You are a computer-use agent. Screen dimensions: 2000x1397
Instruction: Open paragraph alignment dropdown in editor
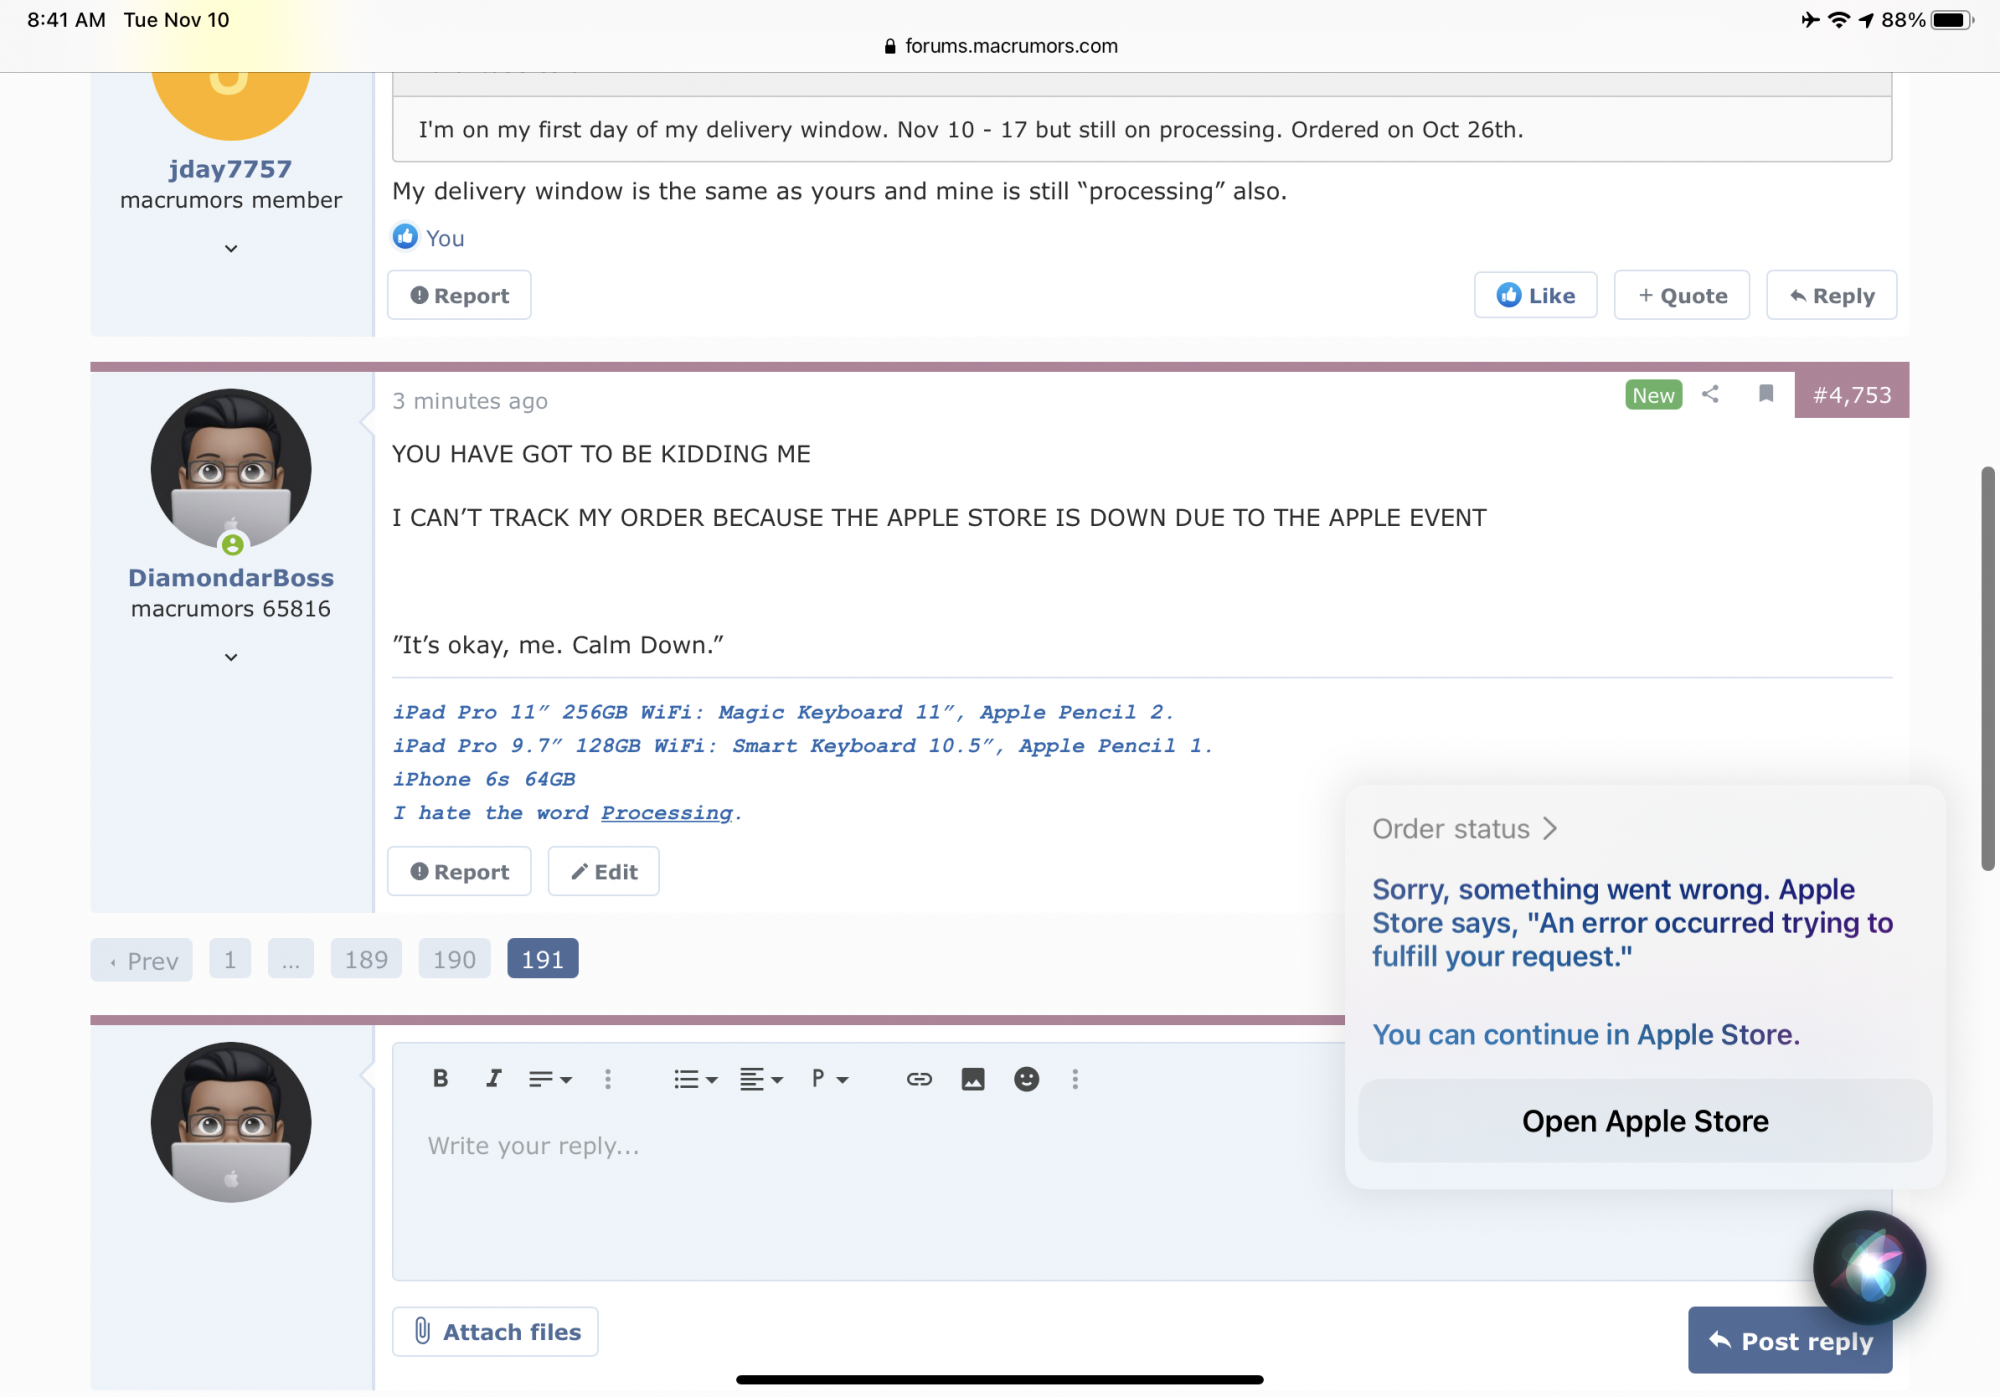[761, 1079]
